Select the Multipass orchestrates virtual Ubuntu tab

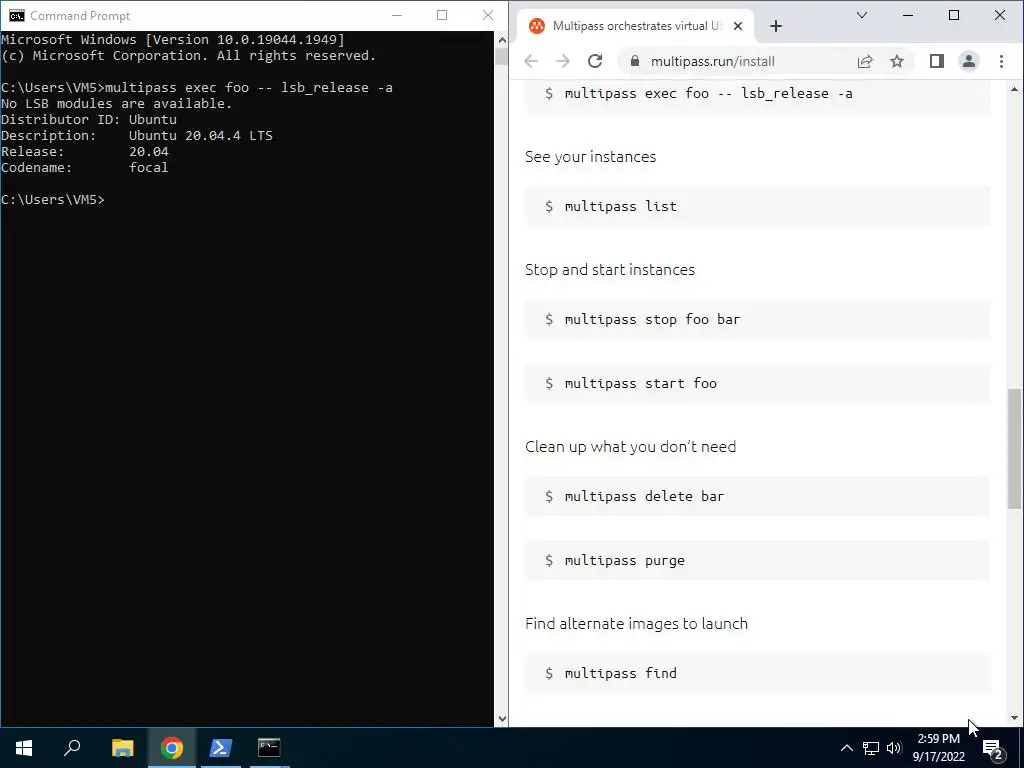point(637,26)
